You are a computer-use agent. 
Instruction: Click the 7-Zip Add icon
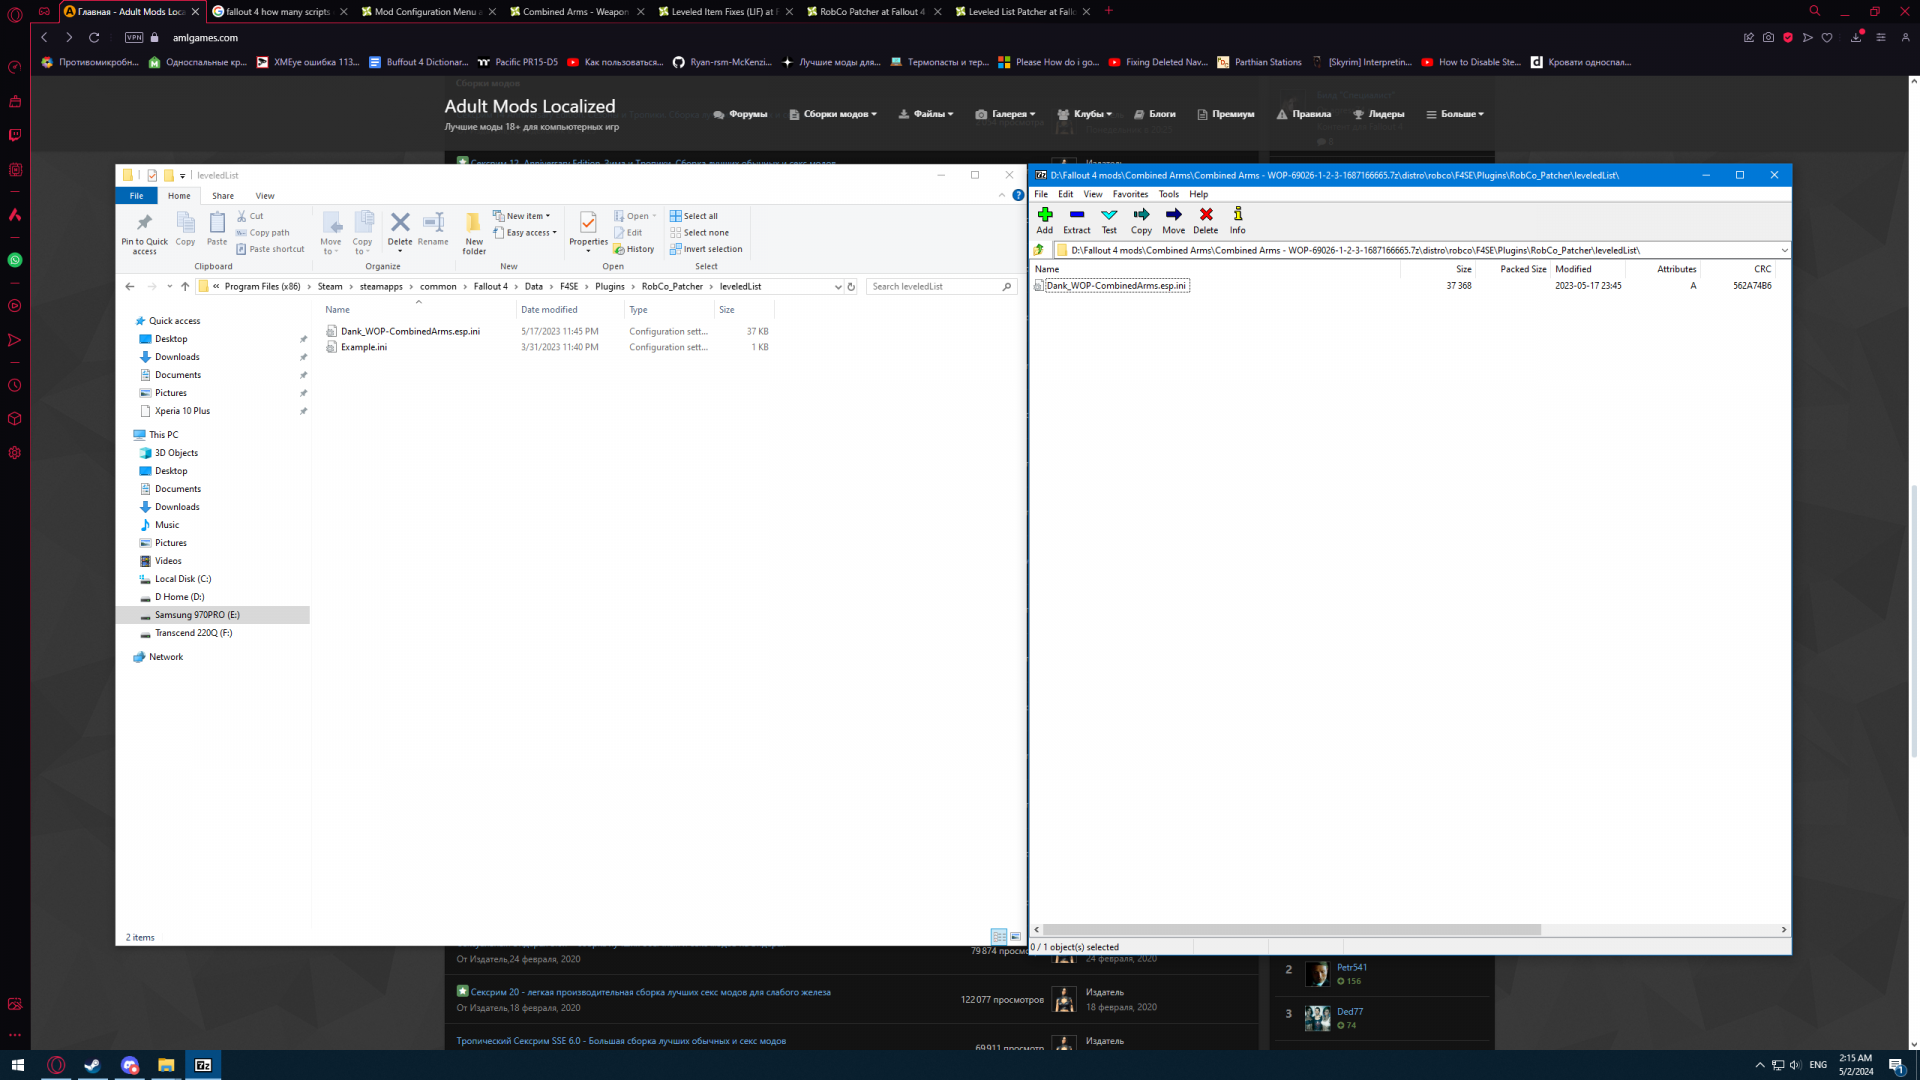click(1044, 215)
